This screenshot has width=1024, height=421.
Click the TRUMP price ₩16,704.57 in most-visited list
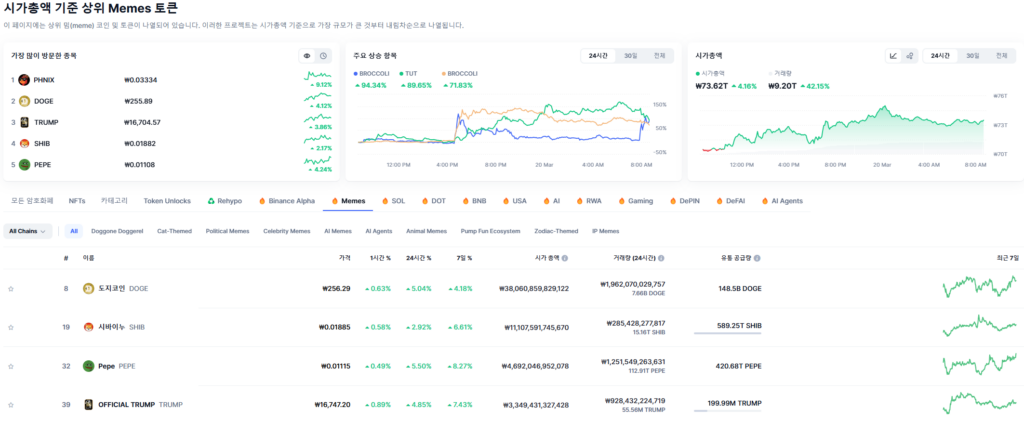click(142, 122)
